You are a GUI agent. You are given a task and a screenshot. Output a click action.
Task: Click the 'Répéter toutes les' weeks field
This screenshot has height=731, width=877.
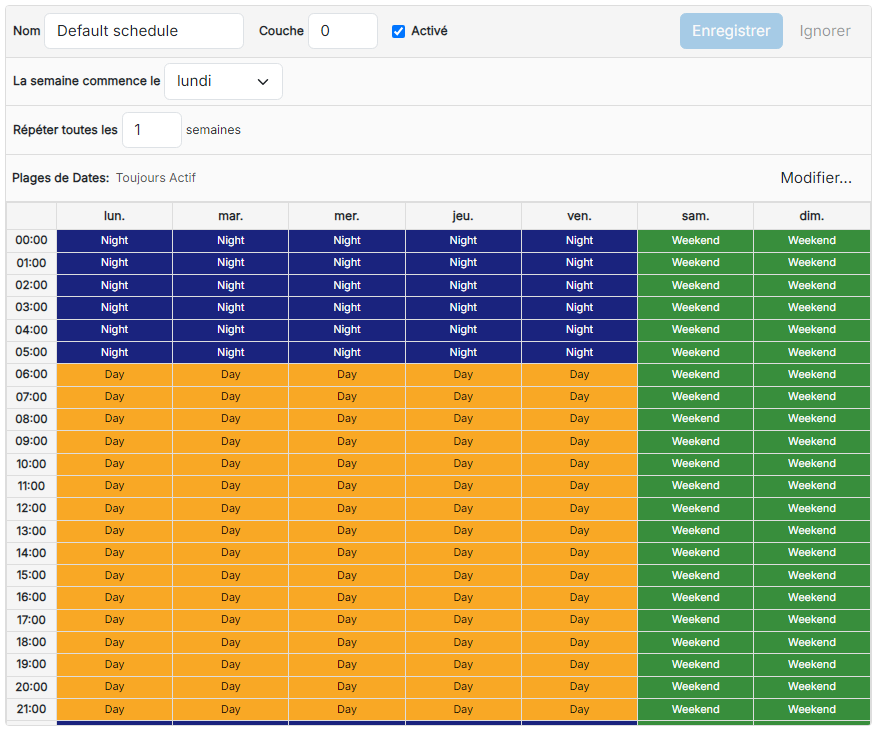[152, 130]
